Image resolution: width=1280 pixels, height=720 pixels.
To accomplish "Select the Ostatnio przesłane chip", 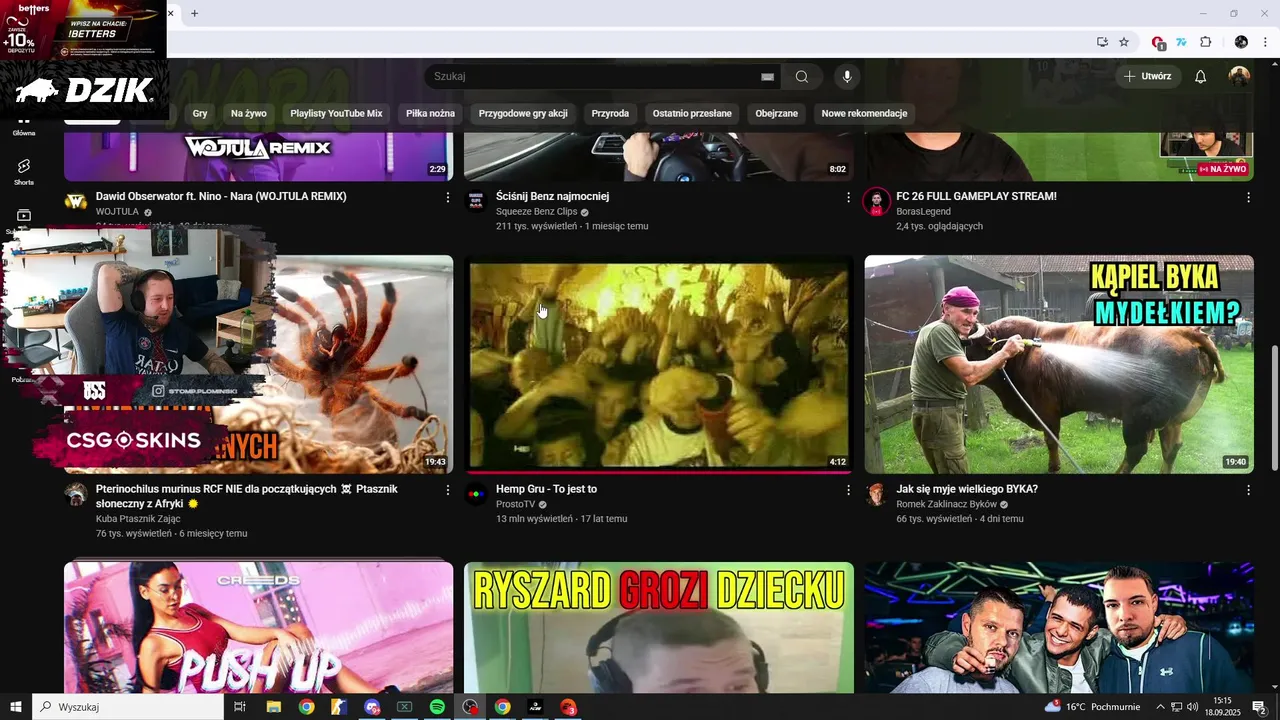I will tap(692, 114).
